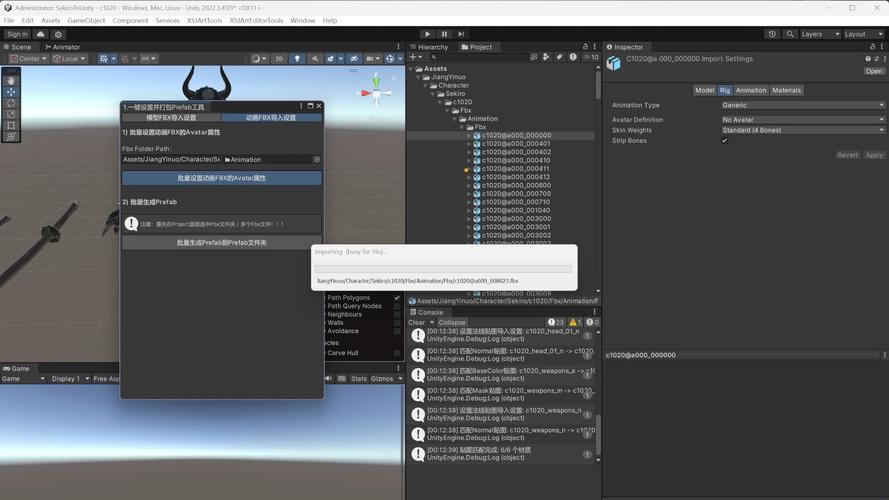Open the Layers dropdown
Viewport: 889px width, 500px height.
tap(820, 34)
